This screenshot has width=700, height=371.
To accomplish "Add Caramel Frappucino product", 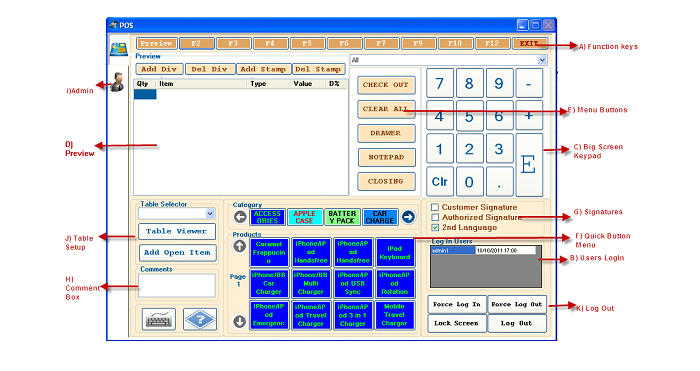I will point(269,252).
